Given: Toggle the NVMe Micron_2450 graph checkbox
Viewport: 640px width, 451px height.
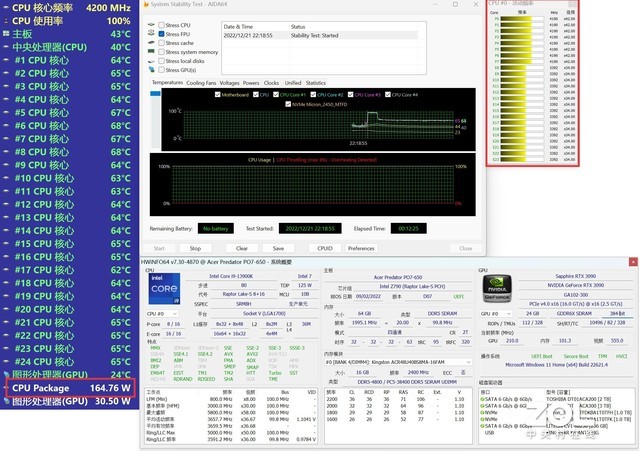Looking at the screenshot, I should [288, 104].
